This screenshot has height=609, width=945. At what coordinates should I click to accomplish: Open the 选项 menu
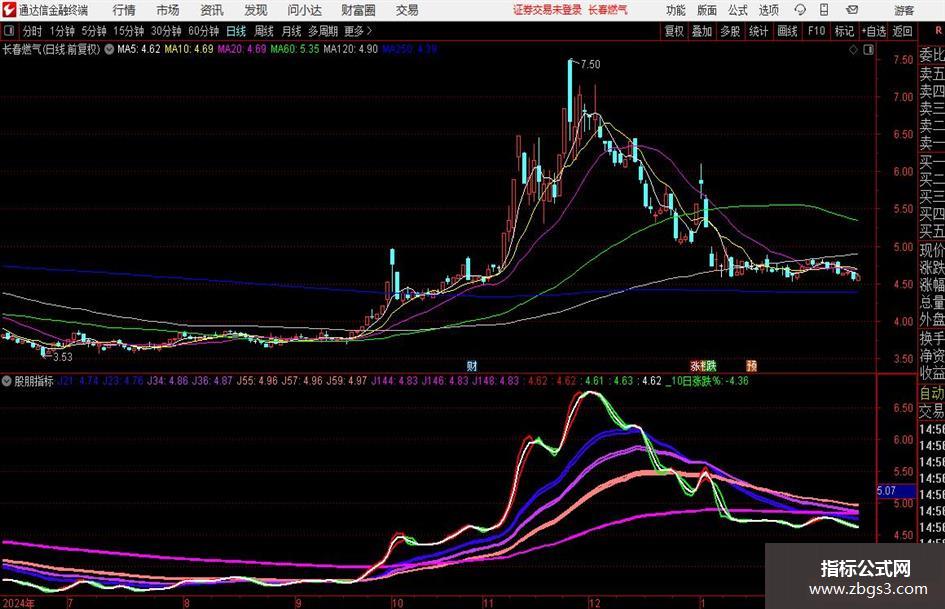click(x=769, y=10)
